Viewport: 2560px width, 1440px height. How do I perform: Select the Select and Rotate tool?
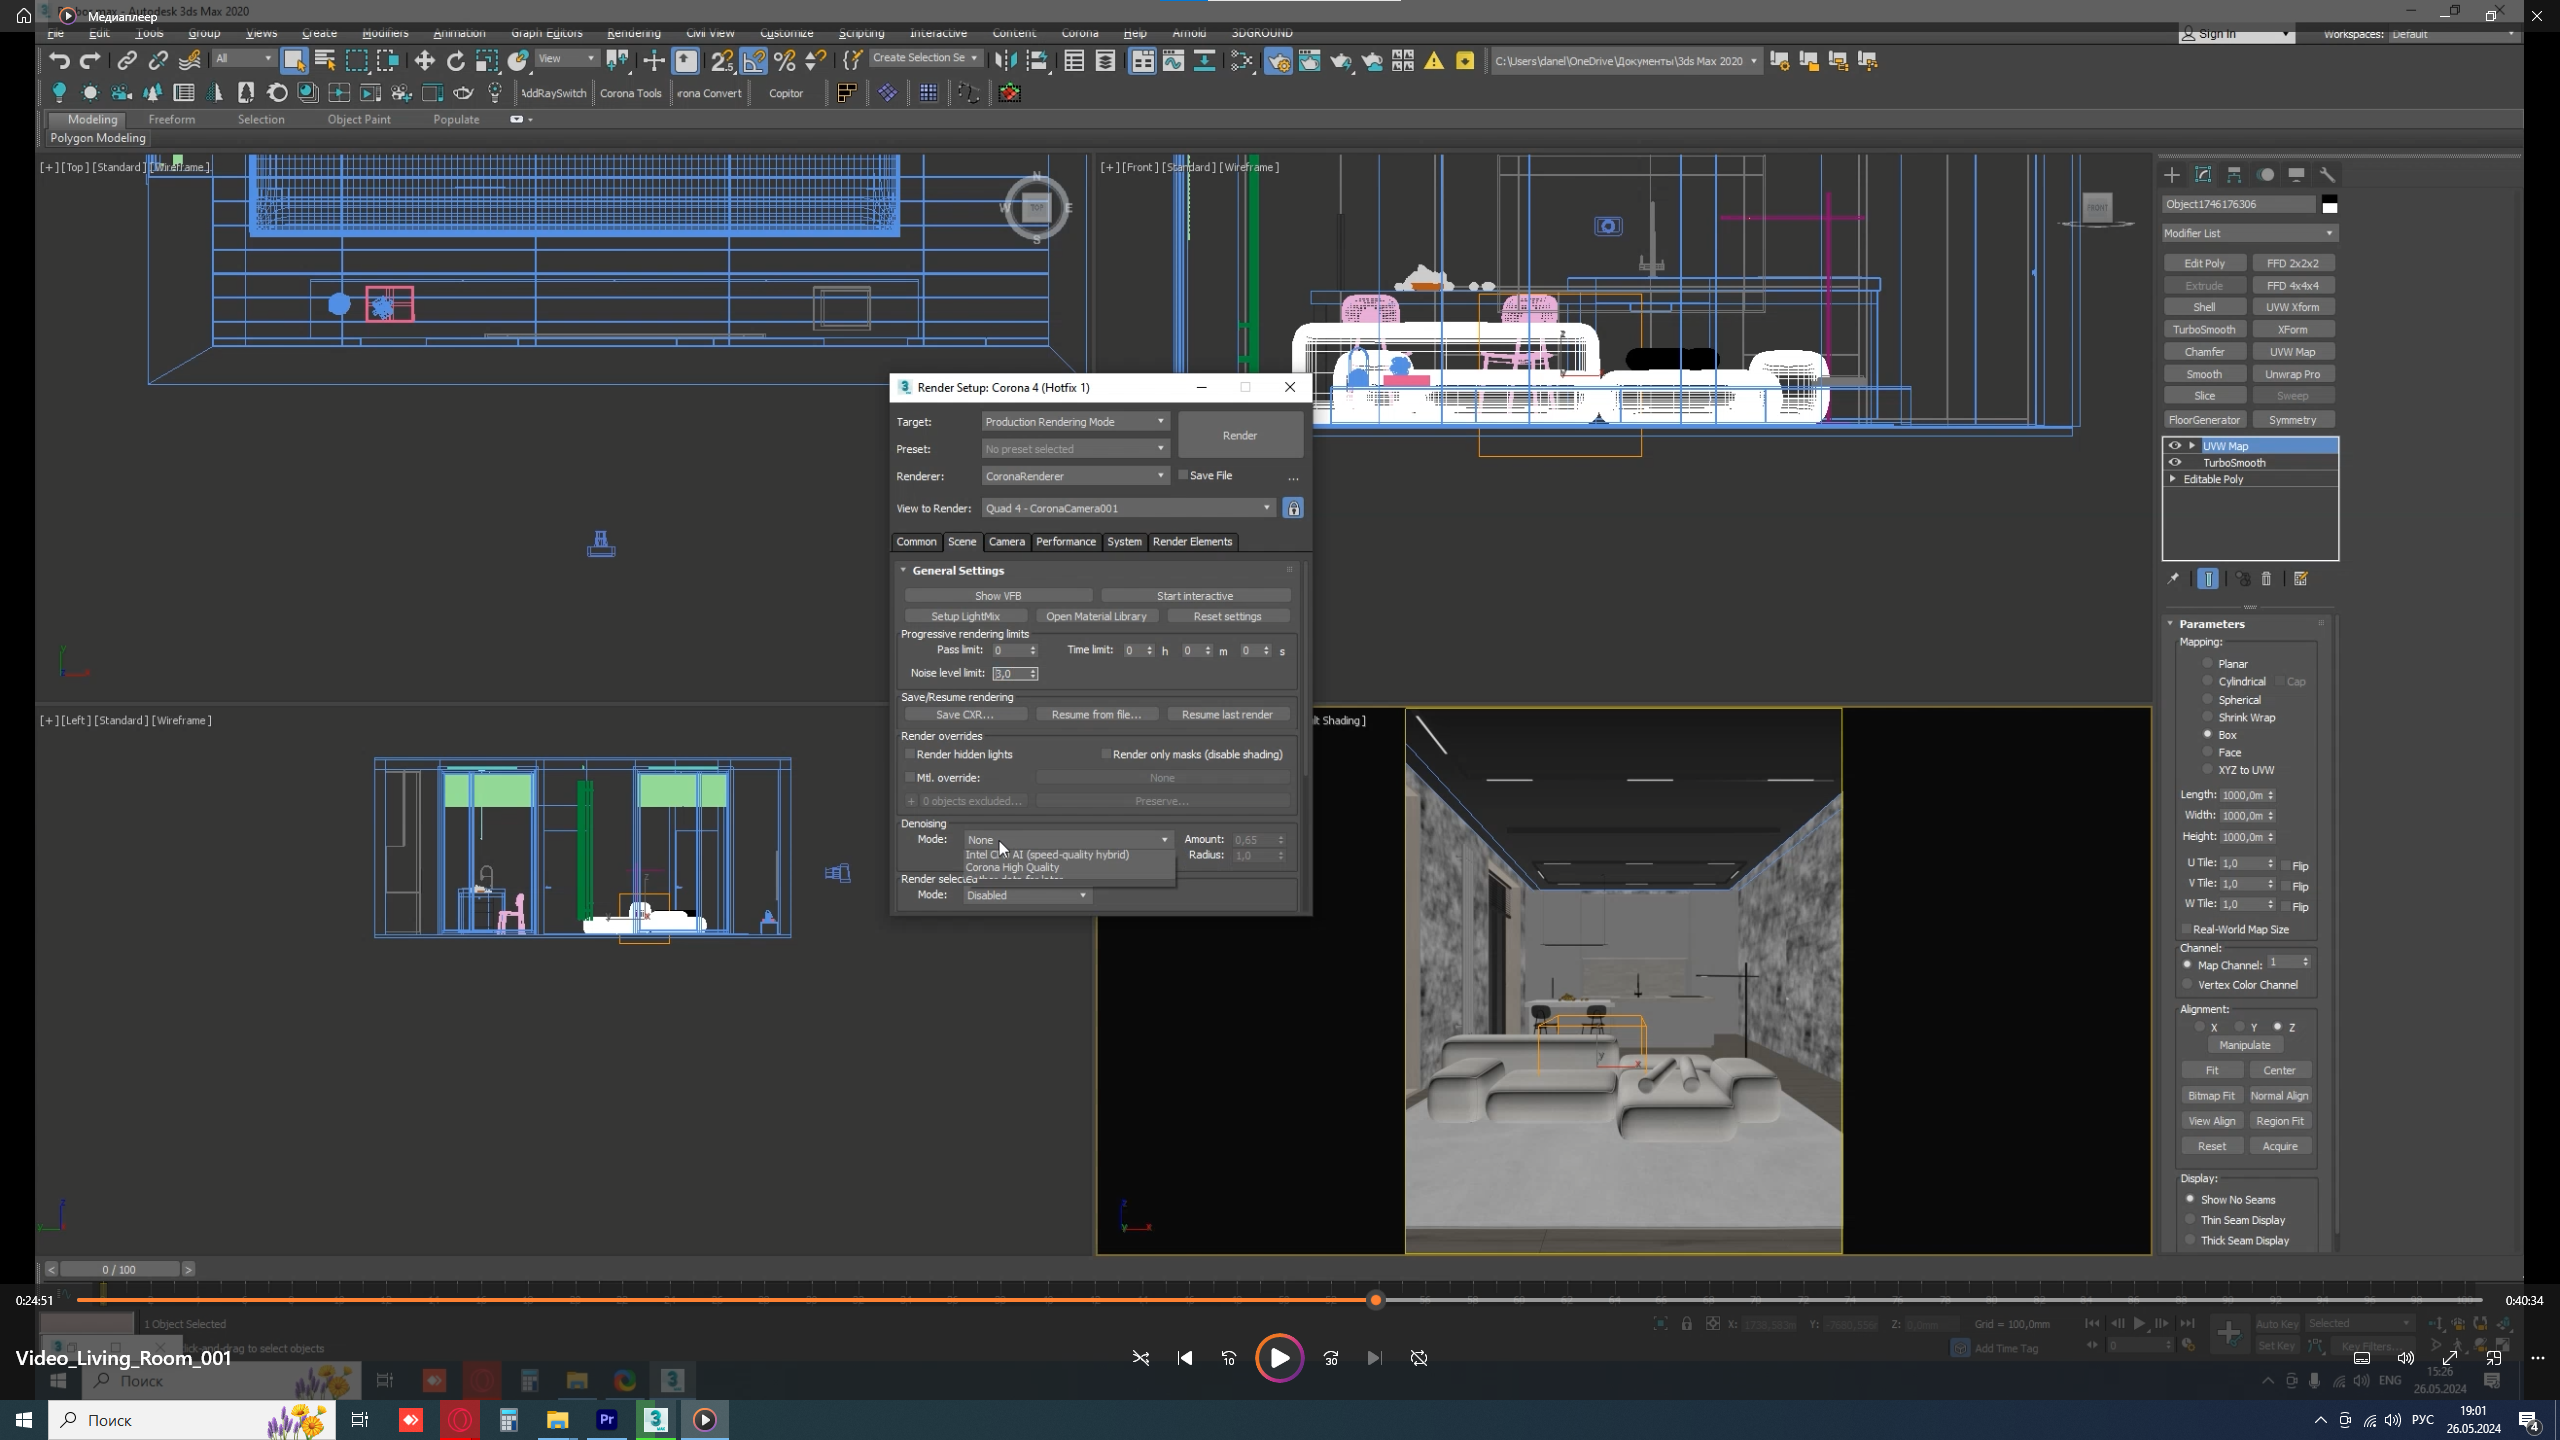pos(456,60)
